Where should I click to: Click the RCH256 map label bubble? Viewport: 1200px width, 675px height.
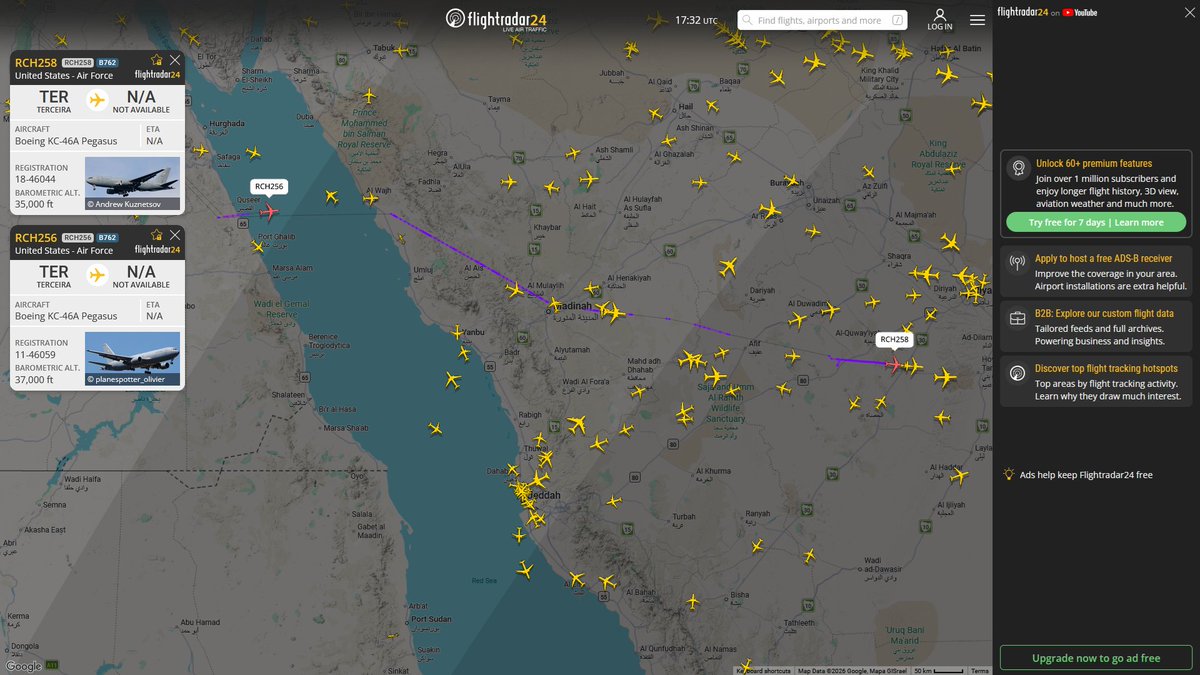(268, 186)
